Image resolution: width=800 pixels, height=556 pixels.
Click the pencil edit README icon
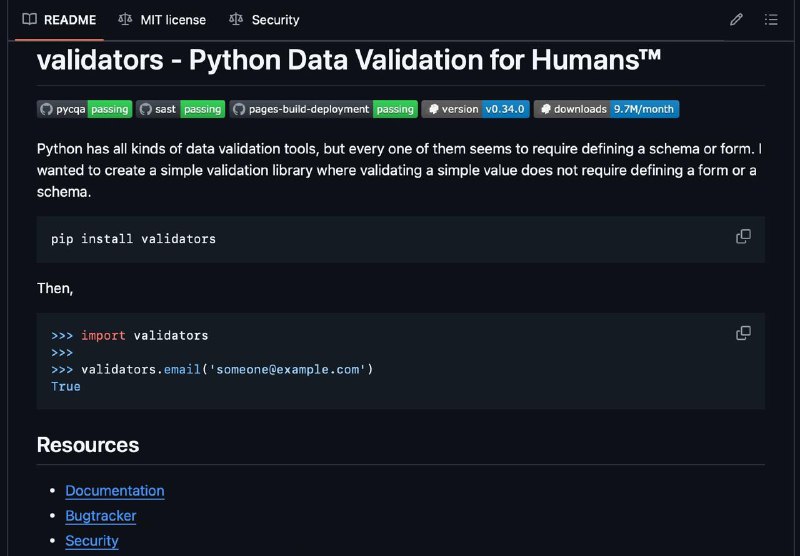[736, 20]
